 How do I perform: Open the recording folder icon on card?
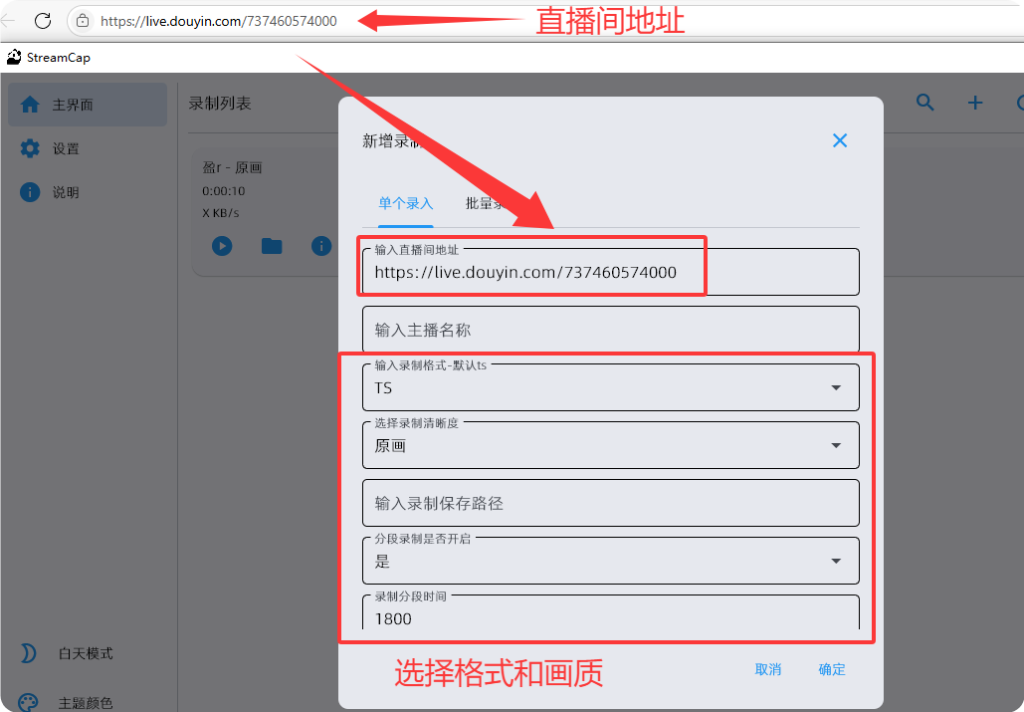pos(272,246)
